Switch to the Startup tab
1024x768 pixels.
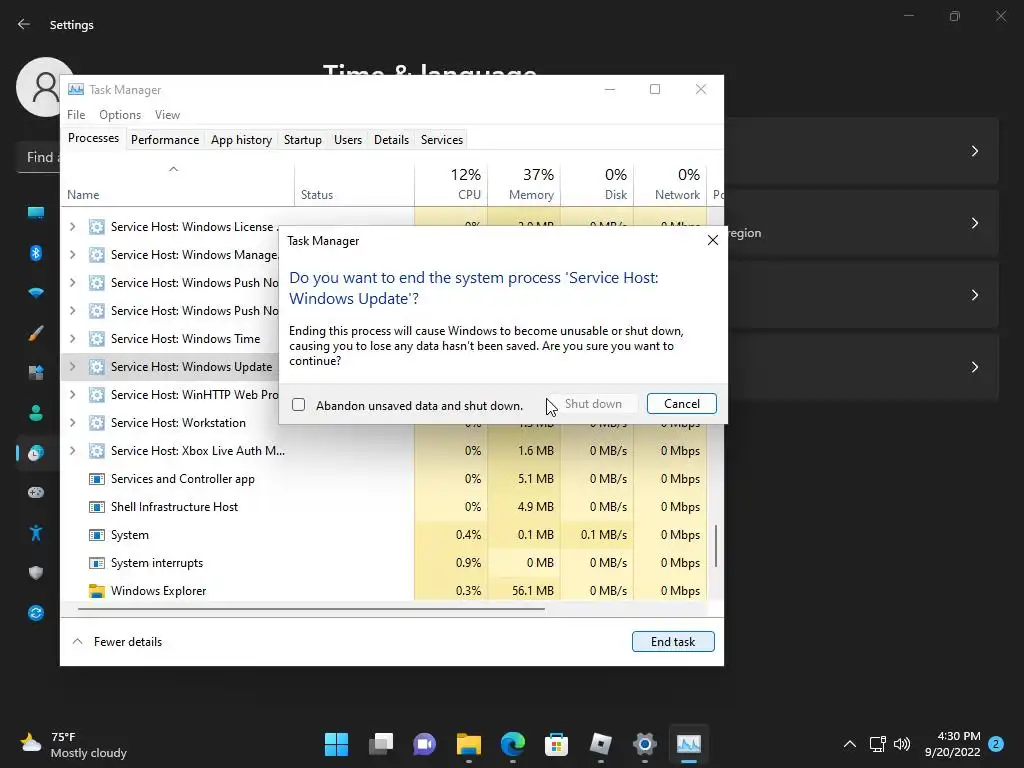(302, 140)
